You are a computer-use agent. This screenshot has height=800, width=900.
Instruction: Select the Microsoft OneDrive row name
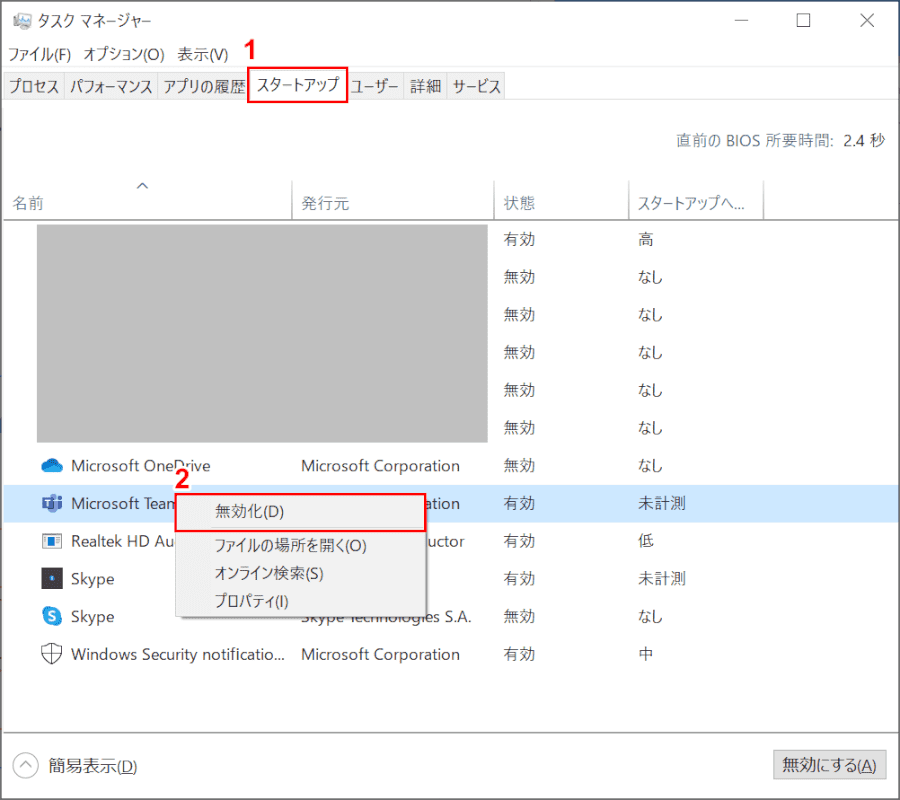tap(141, 465)
